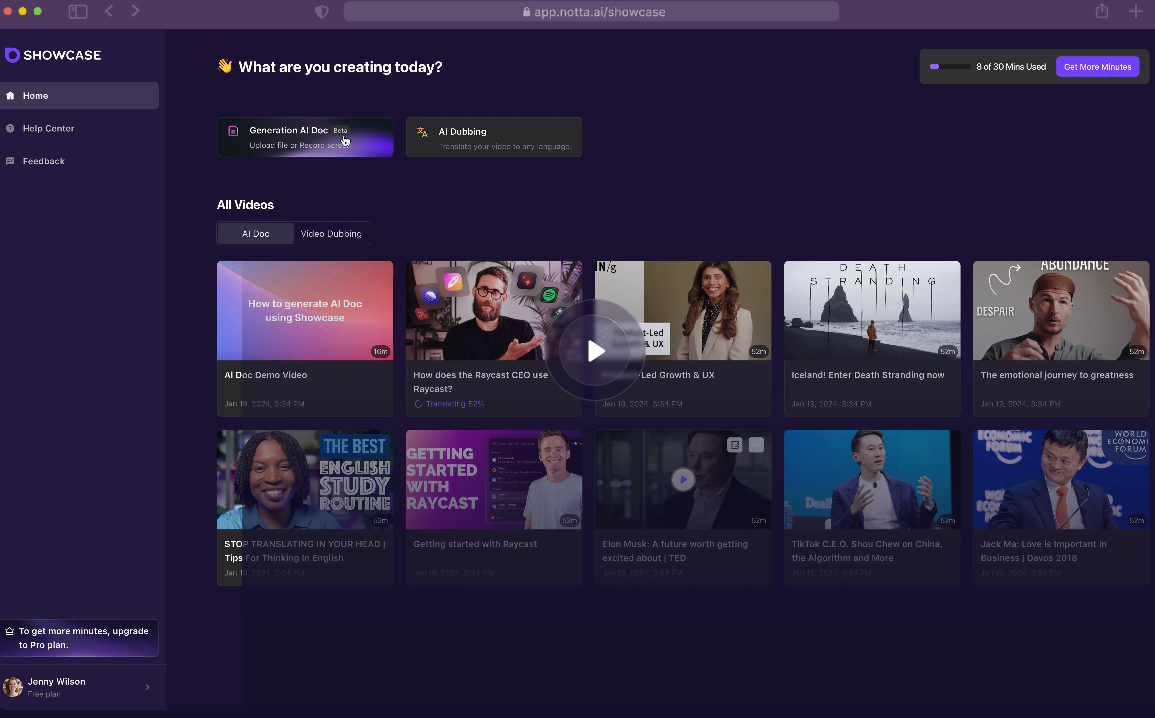Switch to the AI Doc tab
The width and height of the screenshot is (1155, 718).
pos(256,233)
